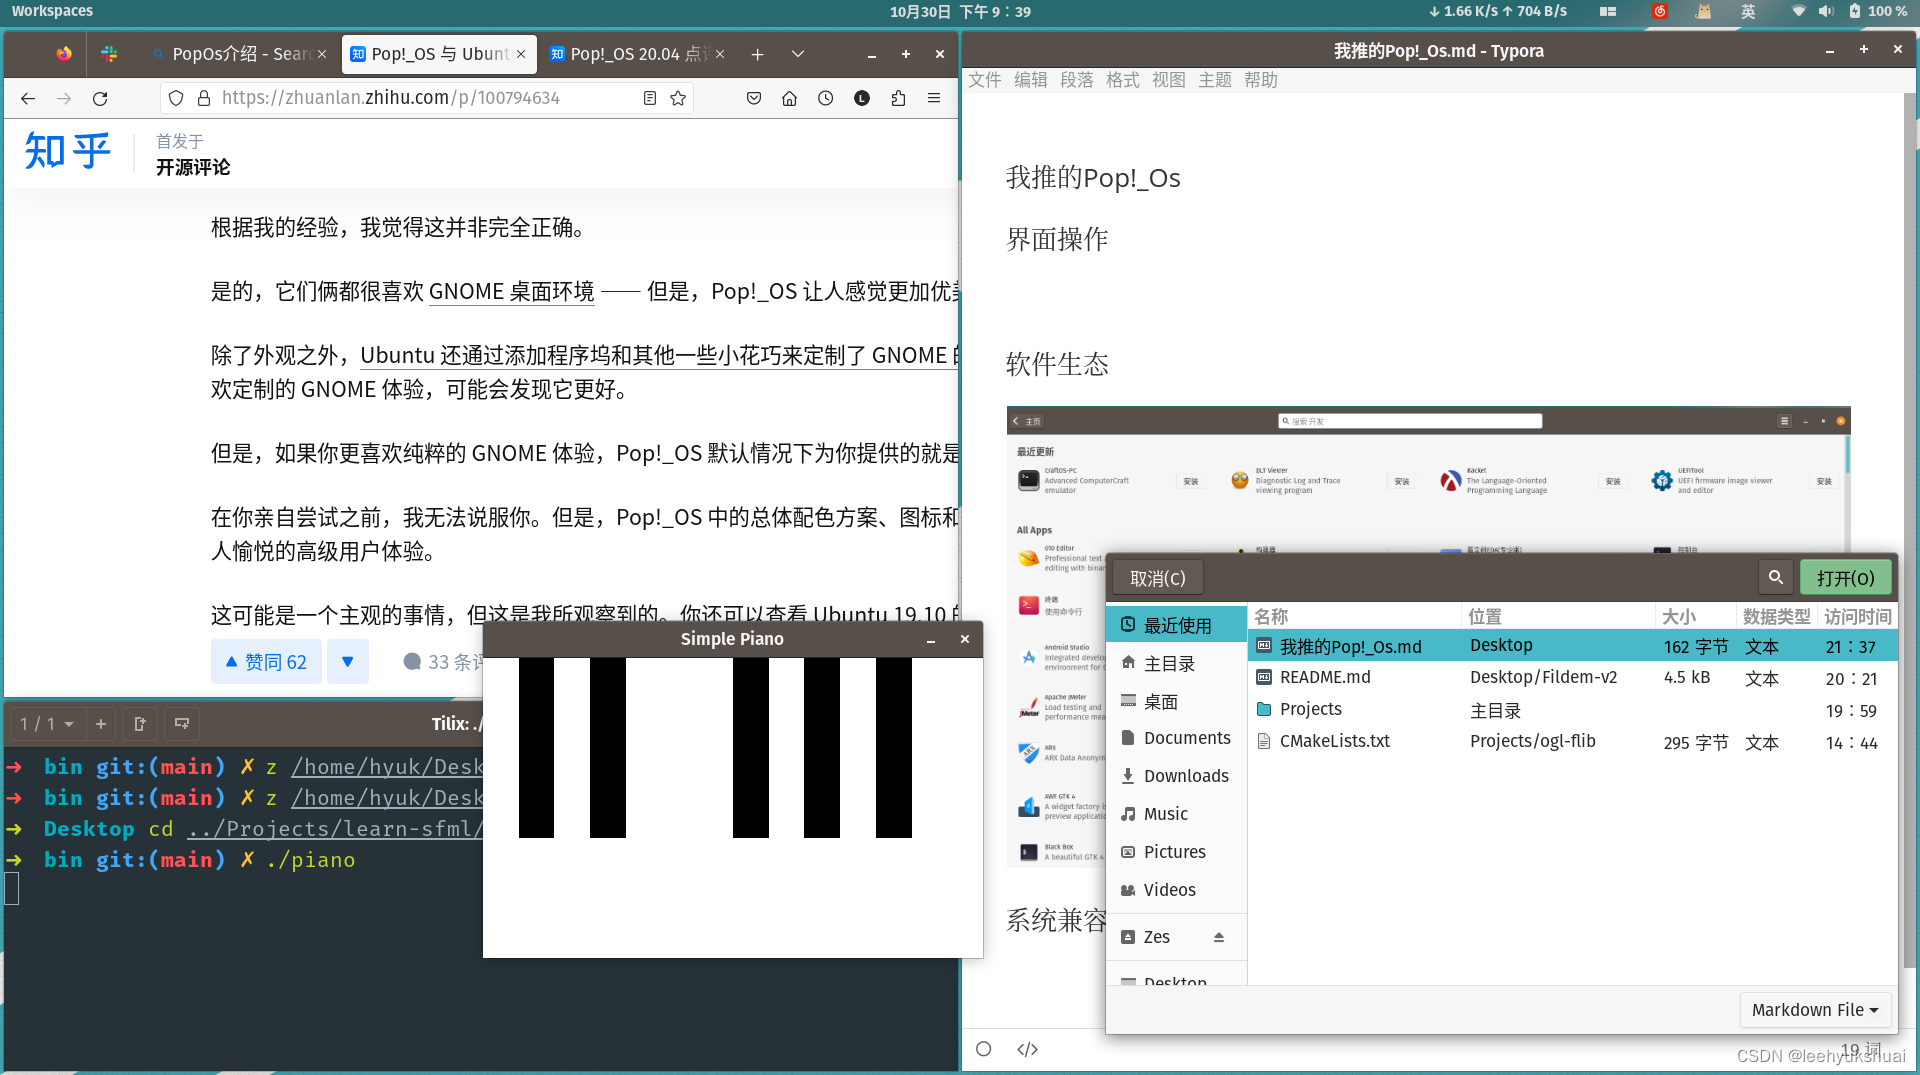1920x1075 pixels.
Task: Select Documents in dialog sidebar
Action: [x=1176, y=738]
